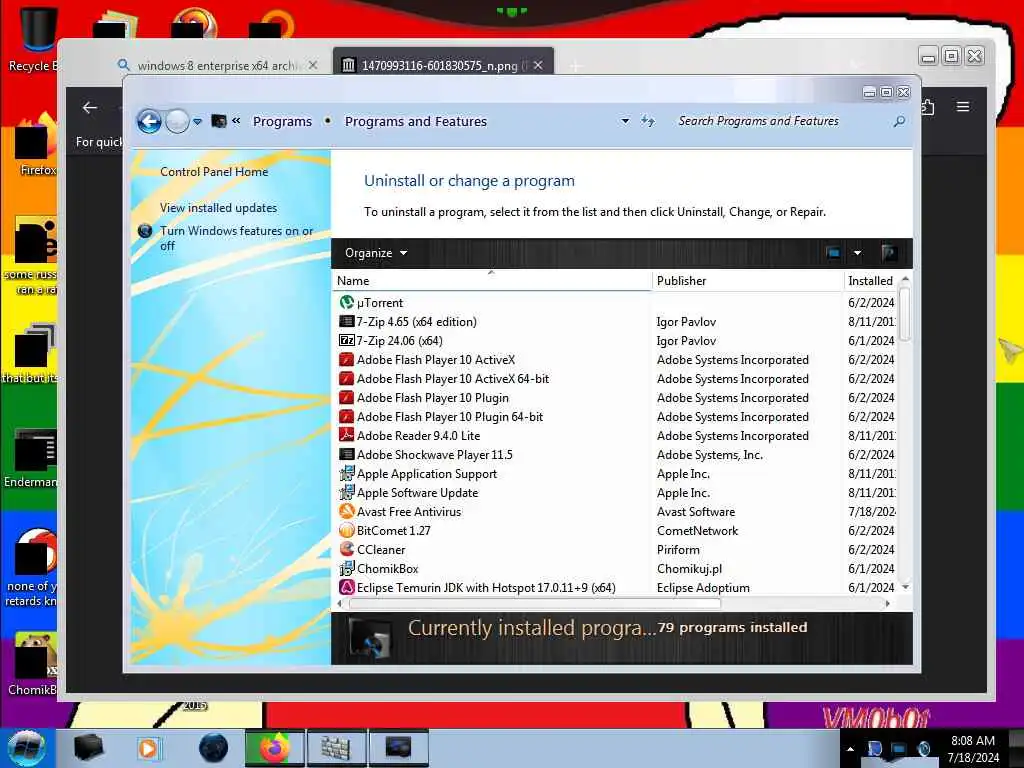This screenshot has width=1024, height=768.
Task: Click the refresh icon beside the address bar
Action: click(x=647, y=121)
